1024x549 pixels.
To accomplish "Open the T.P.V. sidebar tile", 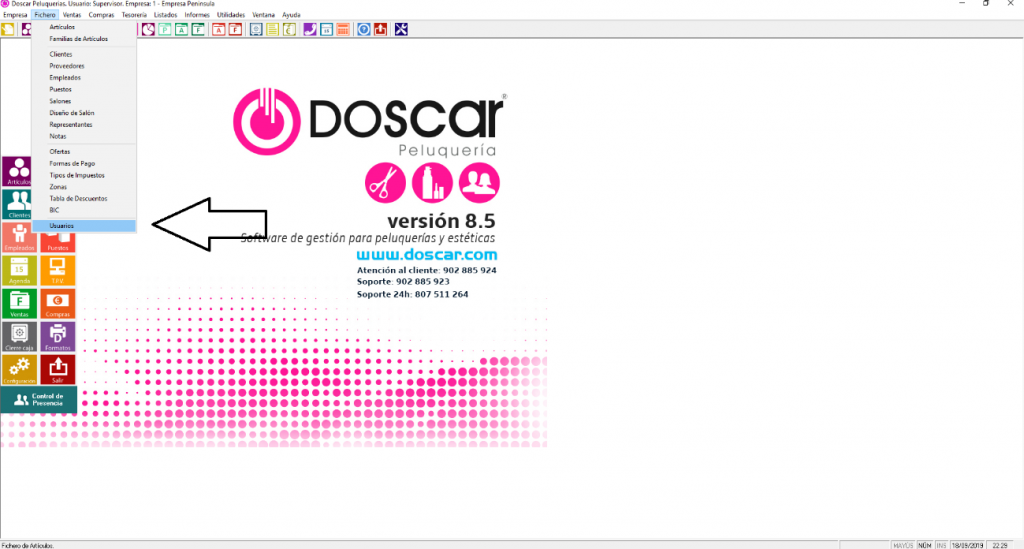I will [x=57, y=270].
